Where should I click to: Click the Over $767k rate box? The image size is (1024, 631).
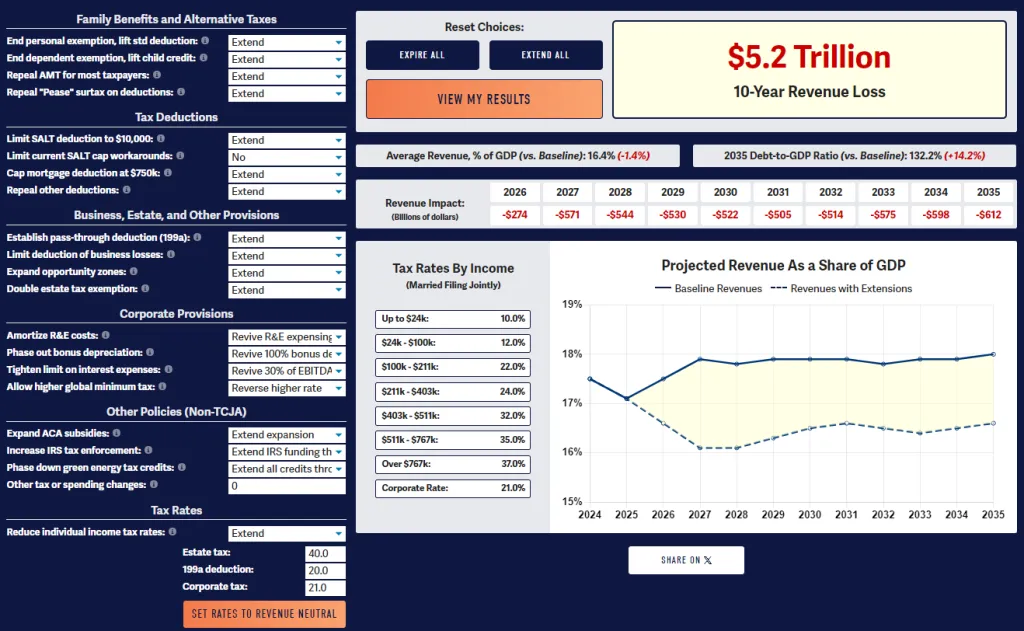click(x=453, y=464)
